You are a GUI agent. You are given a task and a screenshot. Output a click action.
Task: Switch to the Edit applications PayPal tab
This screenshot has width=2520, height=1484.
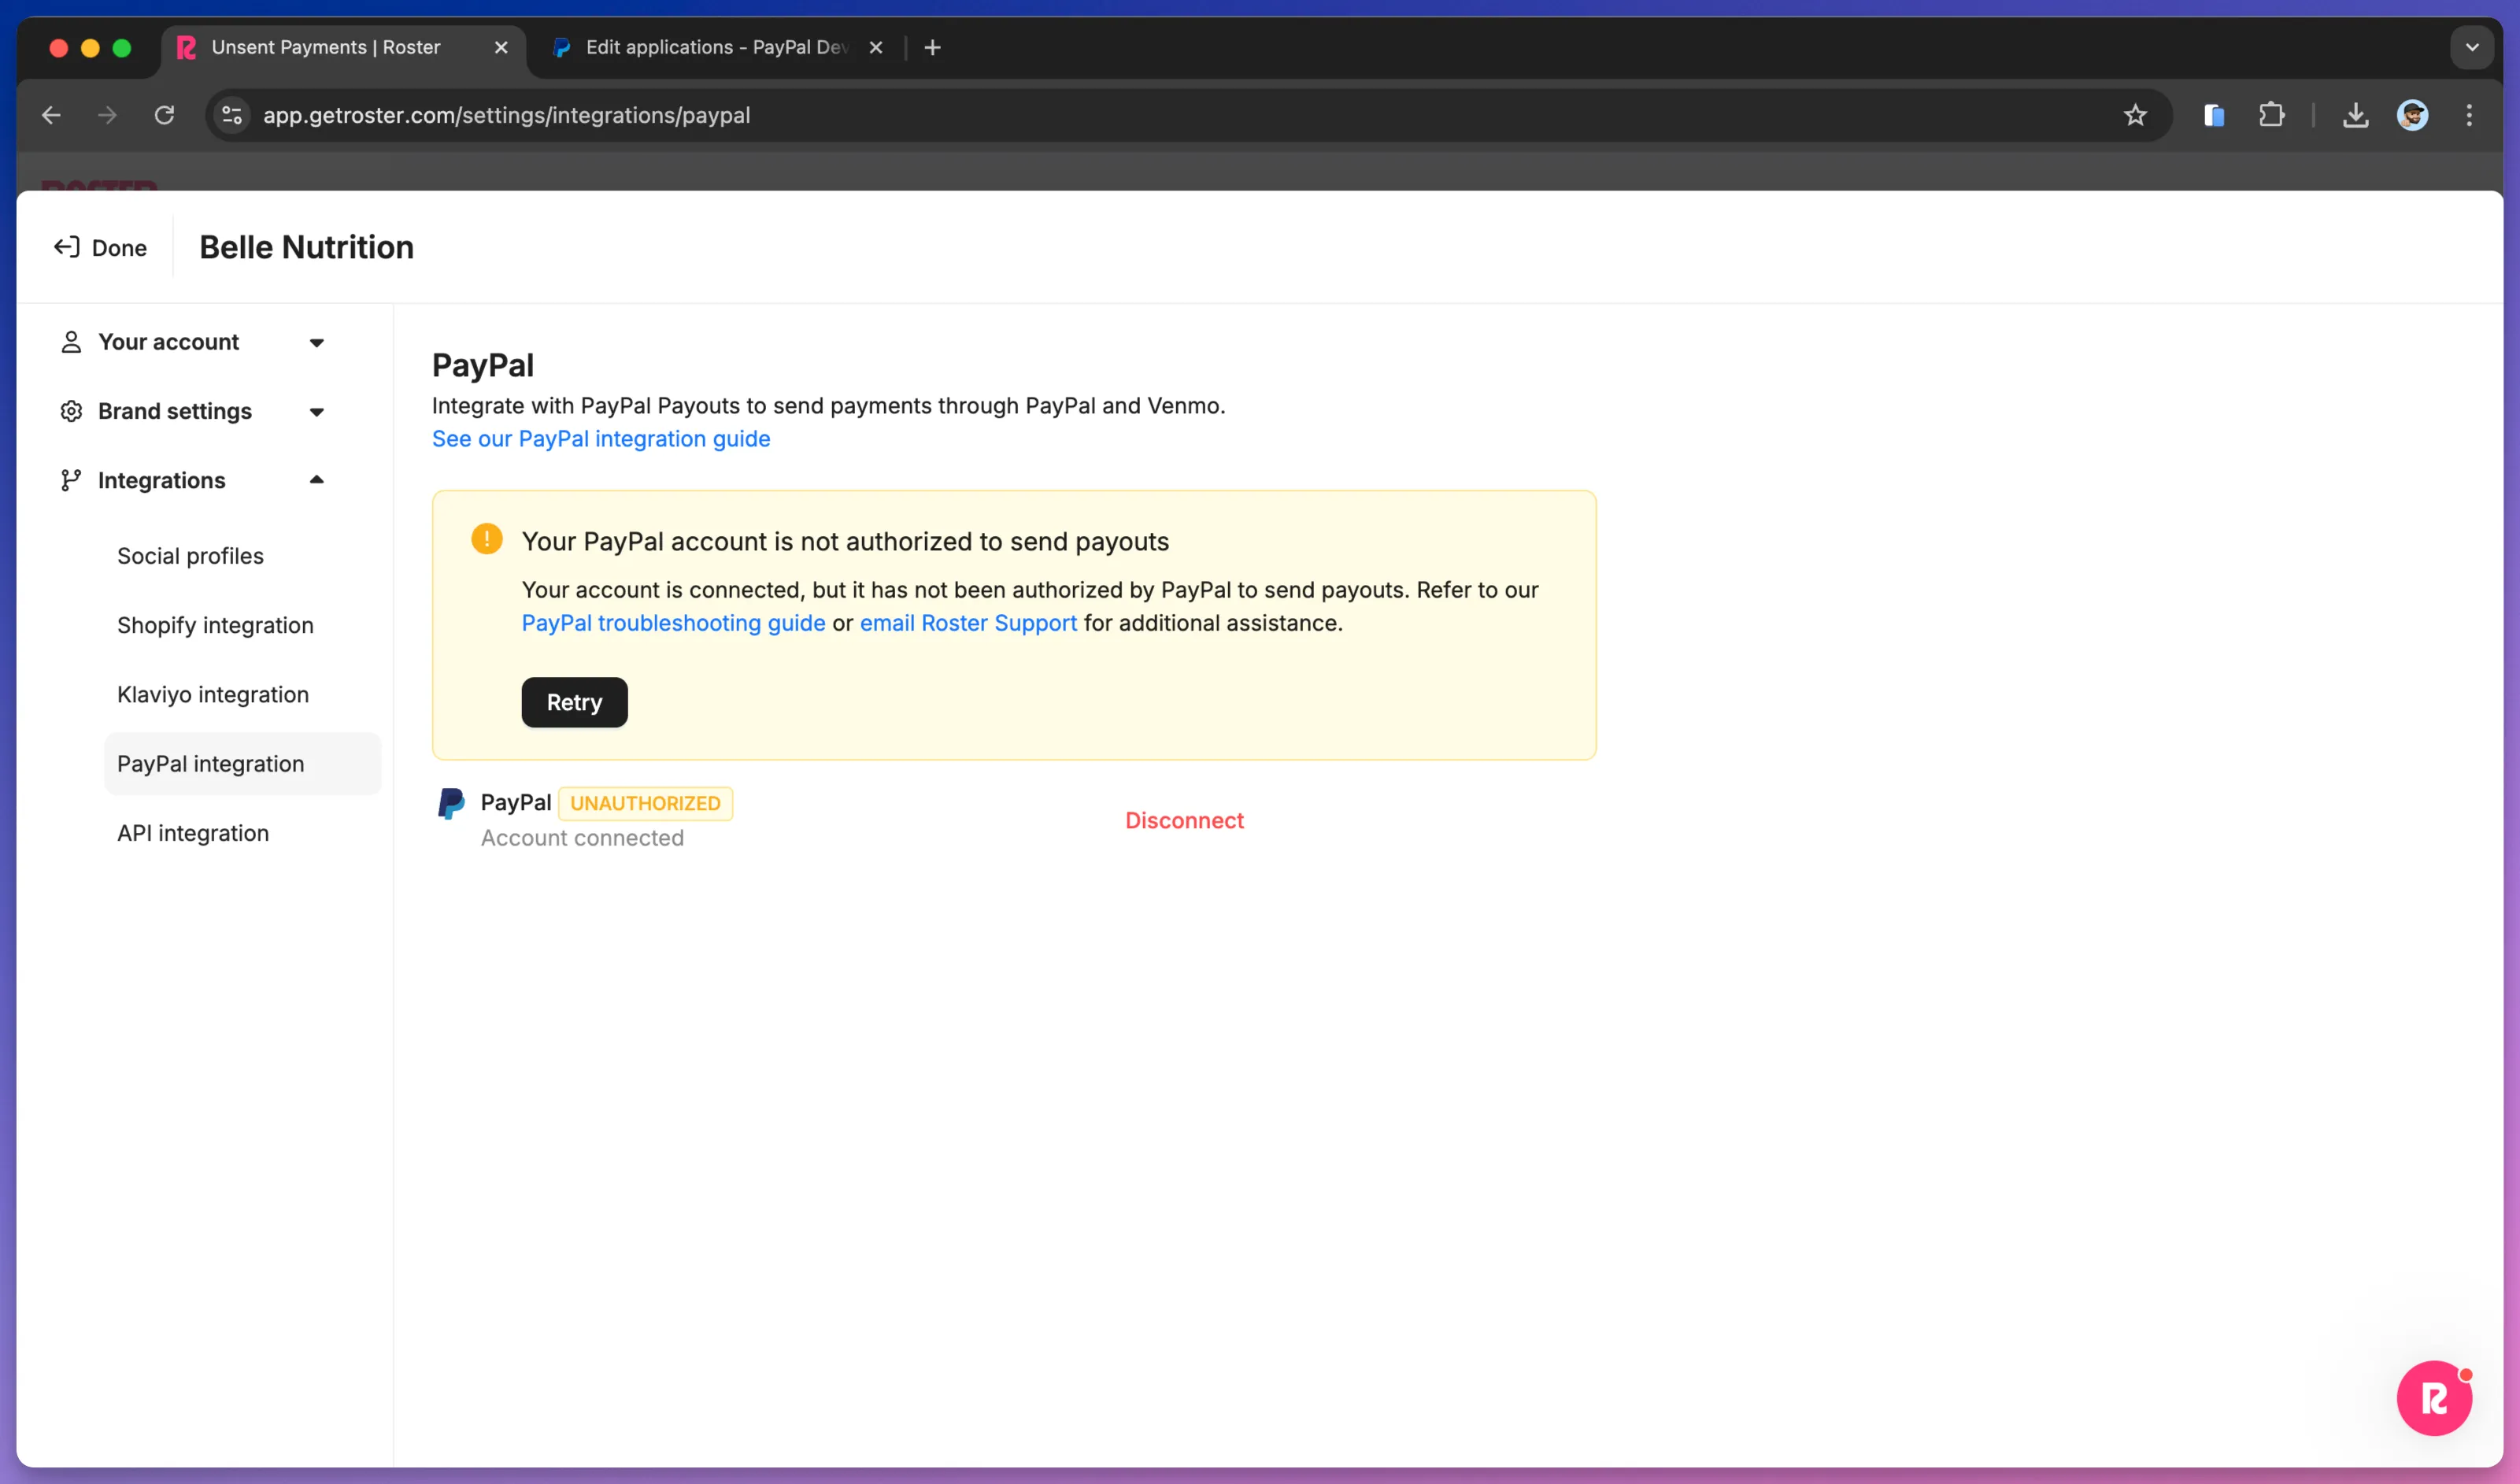point(716,48)
